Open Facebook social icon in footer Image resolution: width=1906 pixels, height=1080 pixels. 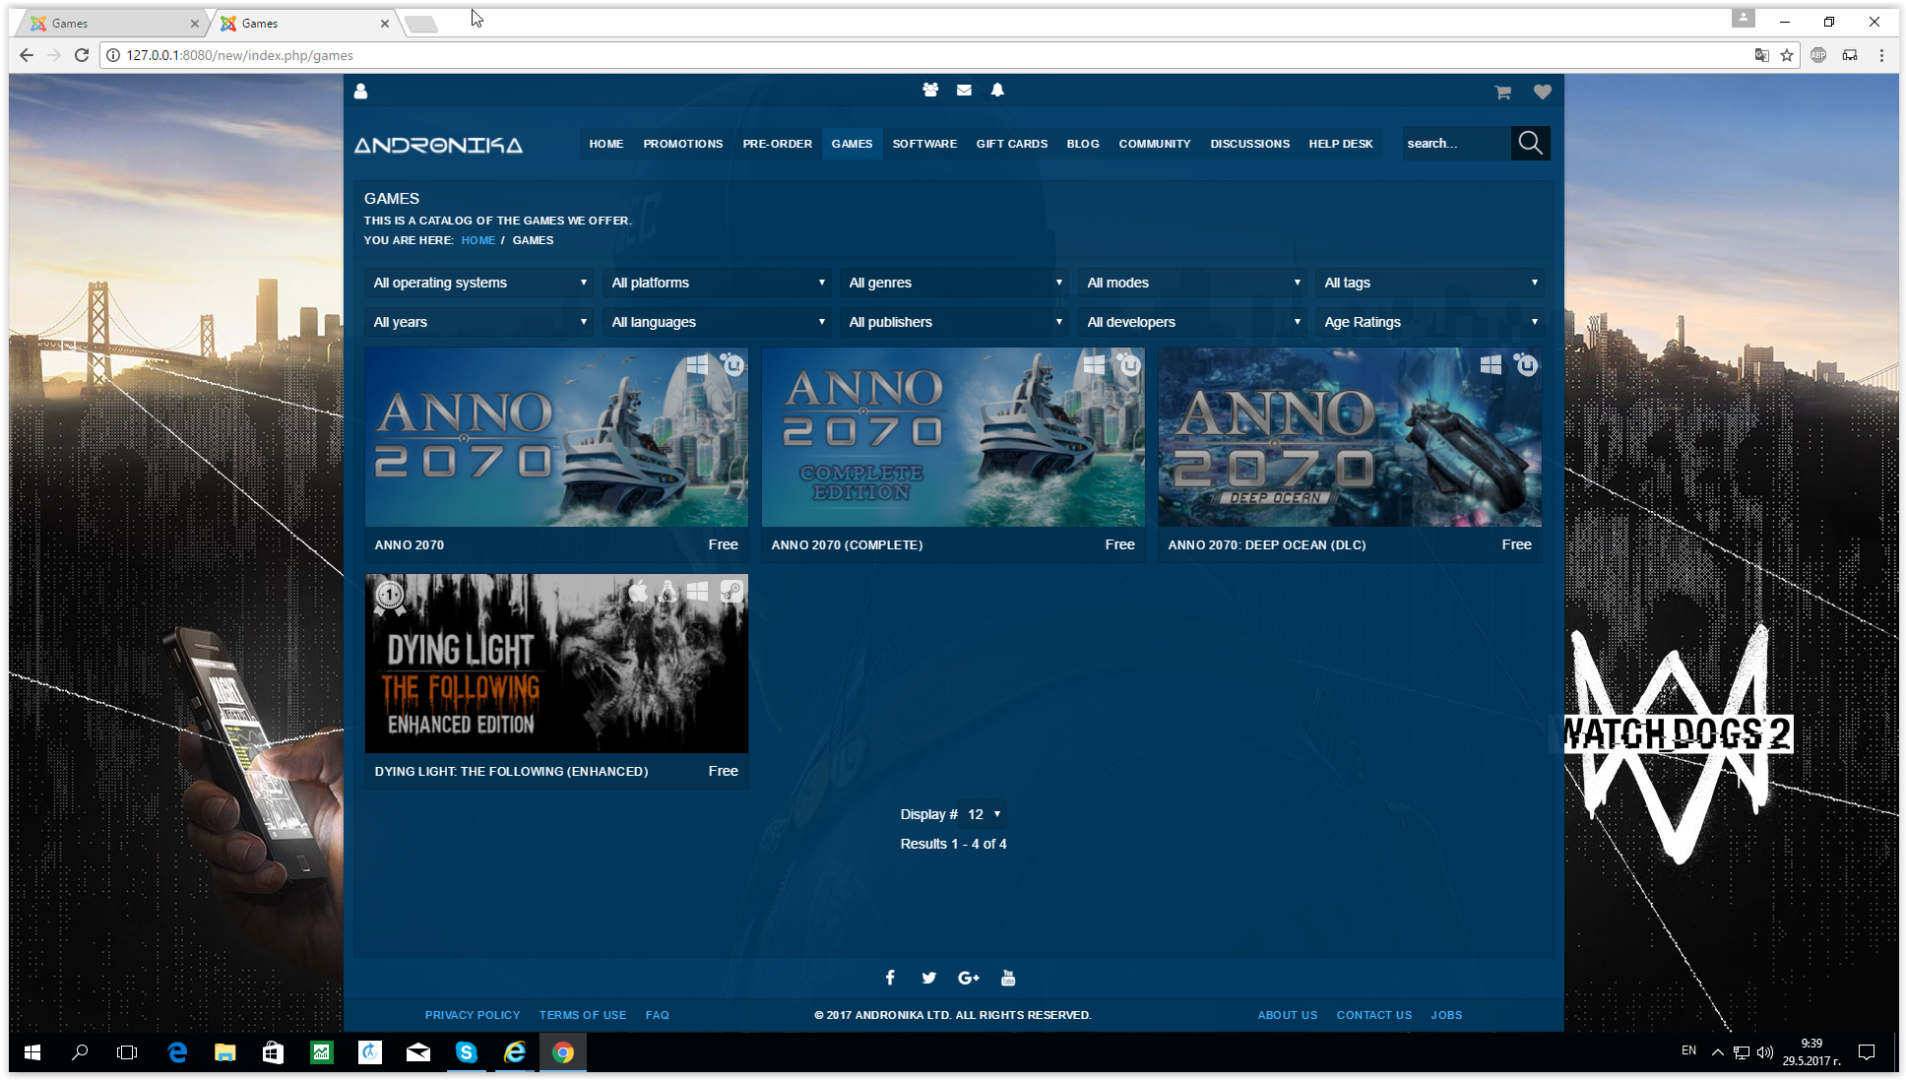(x=890, y=978)
